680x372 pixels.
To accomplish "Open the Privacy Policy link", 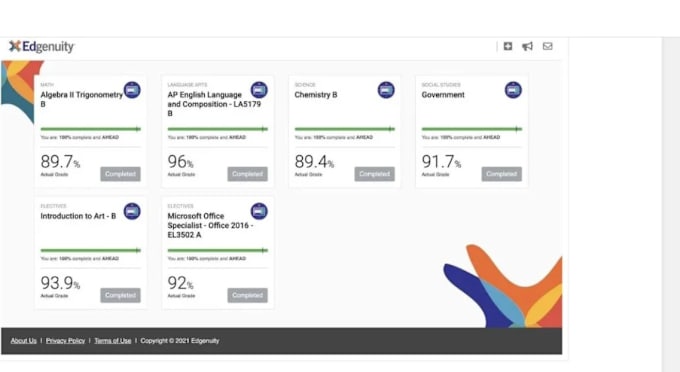I will [65, 341].
